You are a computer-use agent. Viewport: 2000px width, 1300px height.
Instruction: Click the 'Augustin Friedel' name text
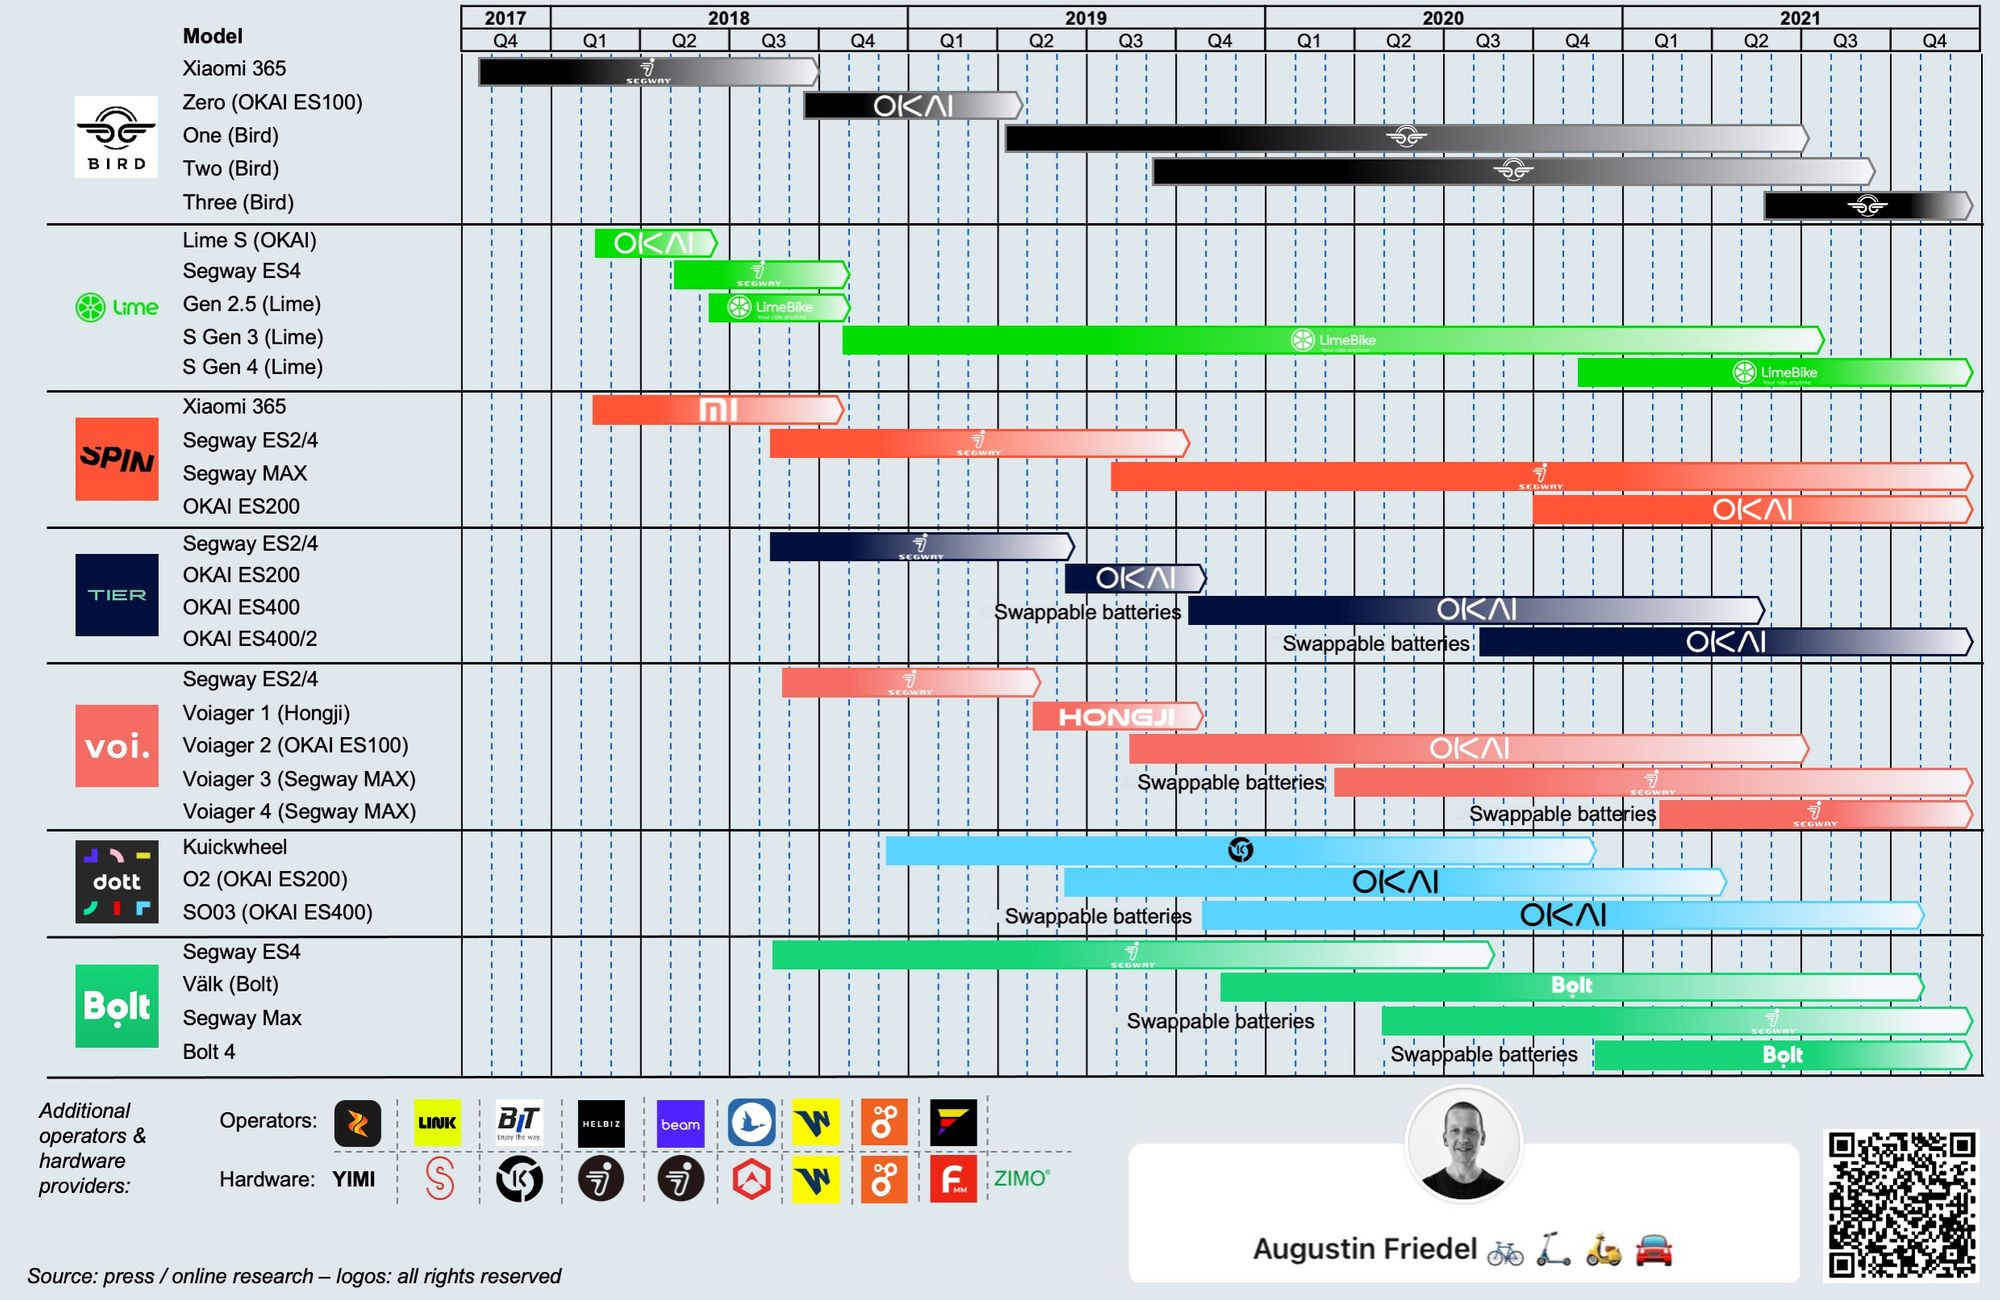pyautogui.click(x=1365, y=1249)
